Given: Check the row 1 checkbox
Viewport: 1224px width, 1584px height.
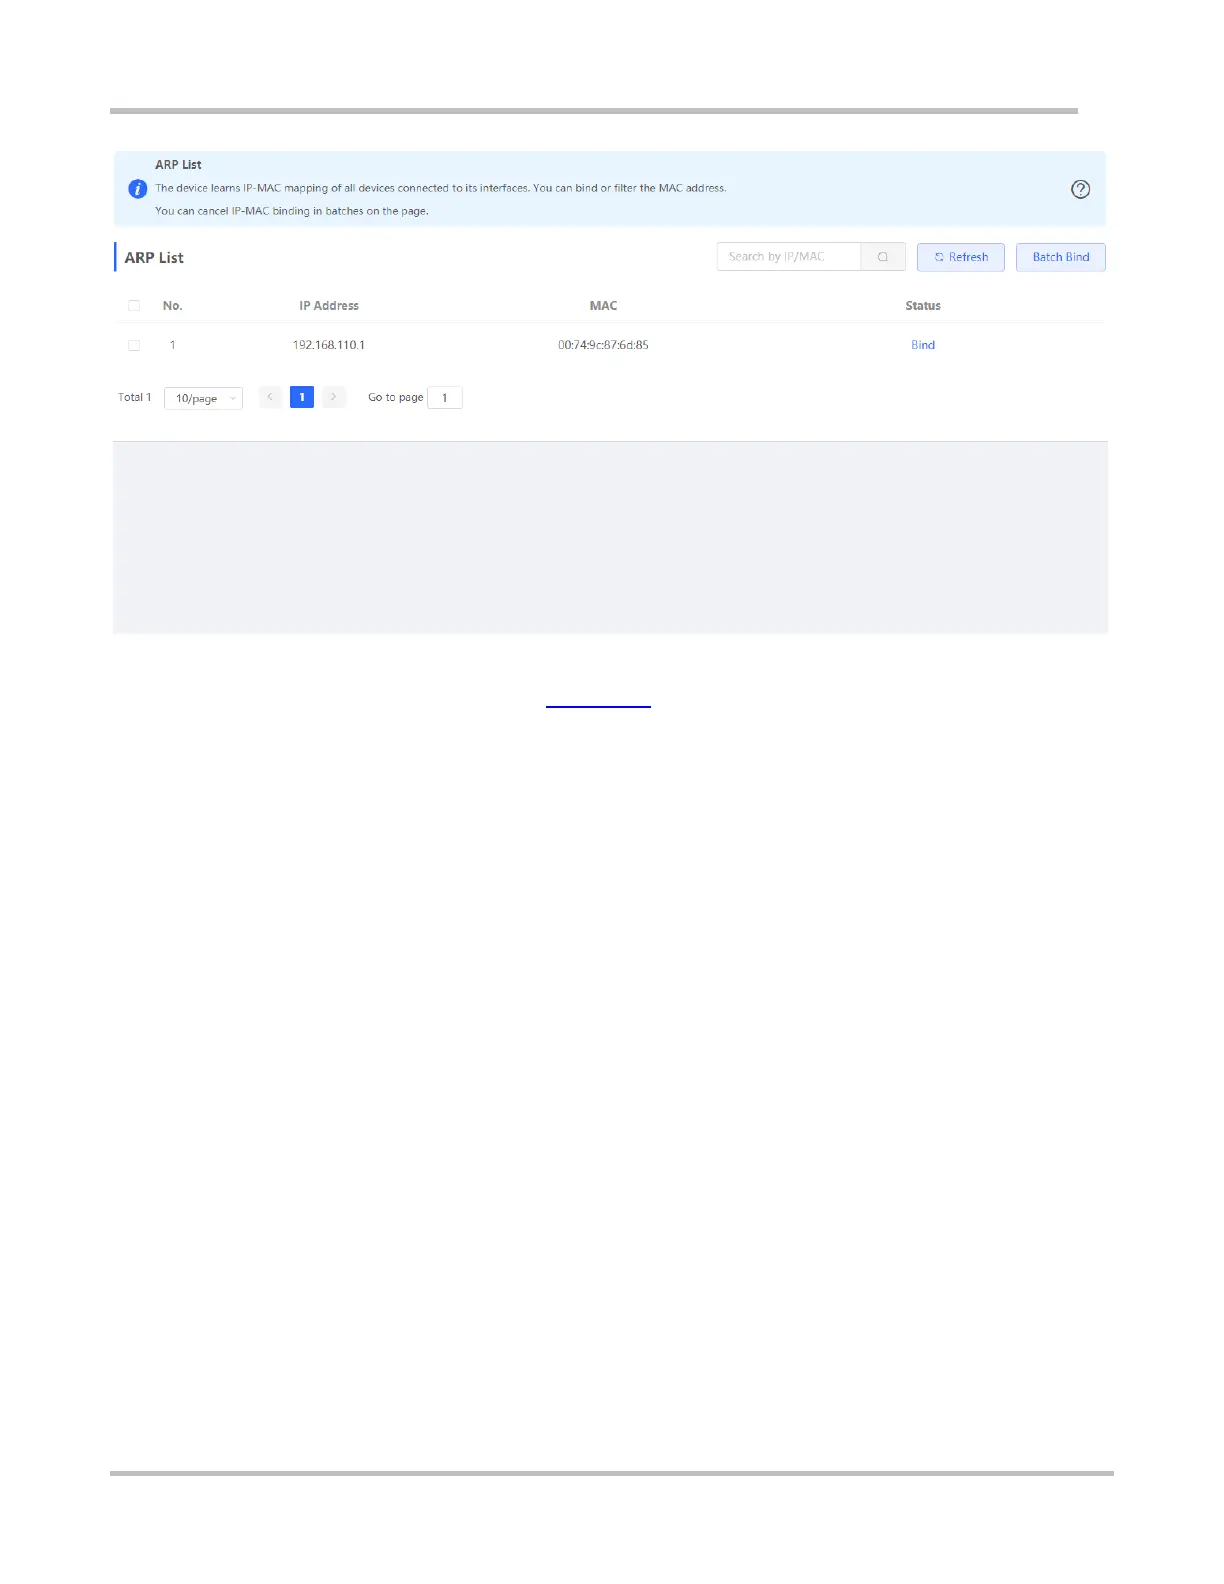Looking at the screenshot, I should click(134, 345).
